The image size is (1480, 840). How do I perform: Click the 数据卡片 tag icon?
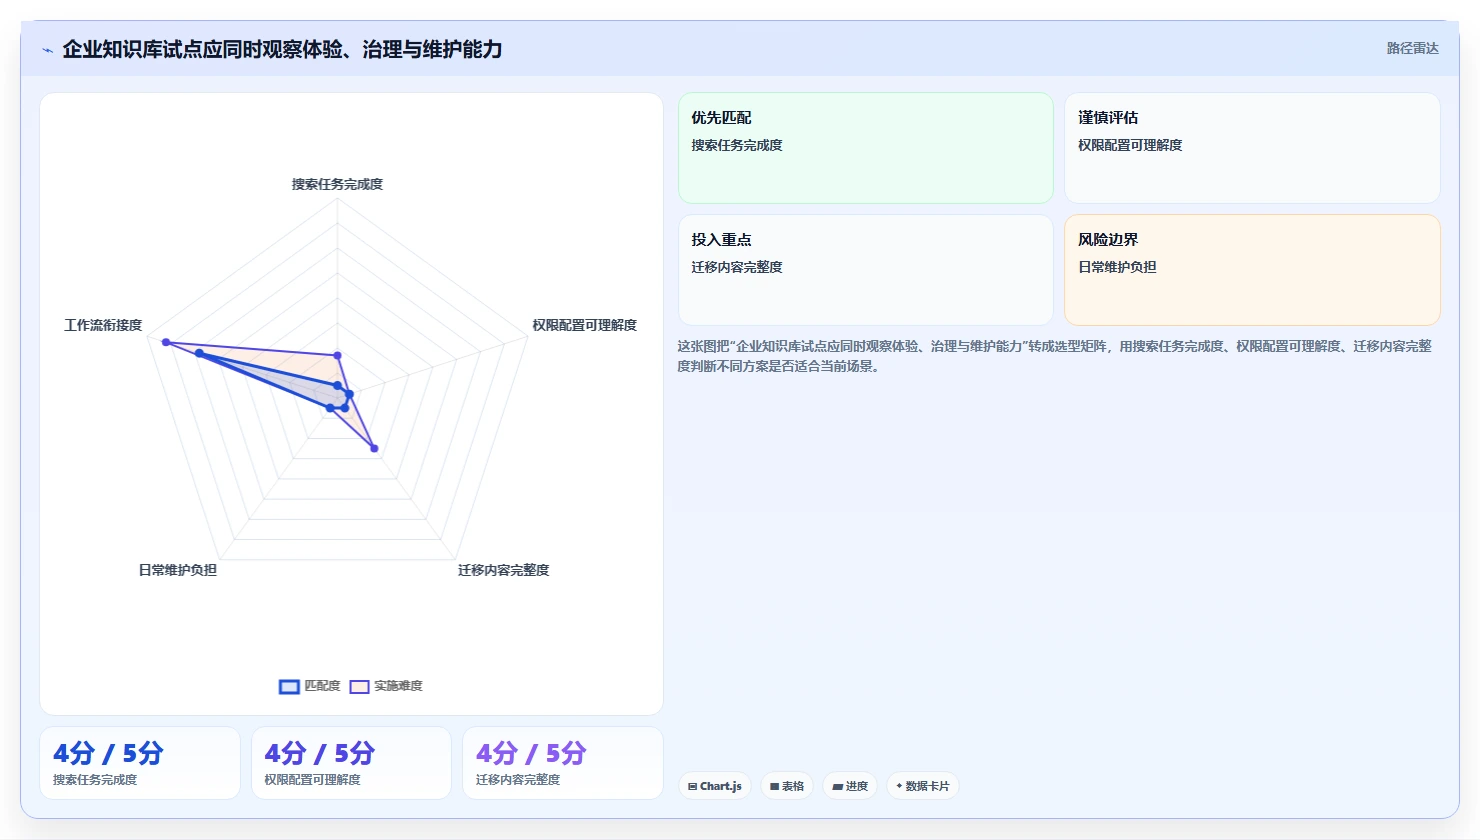(899, 786)
